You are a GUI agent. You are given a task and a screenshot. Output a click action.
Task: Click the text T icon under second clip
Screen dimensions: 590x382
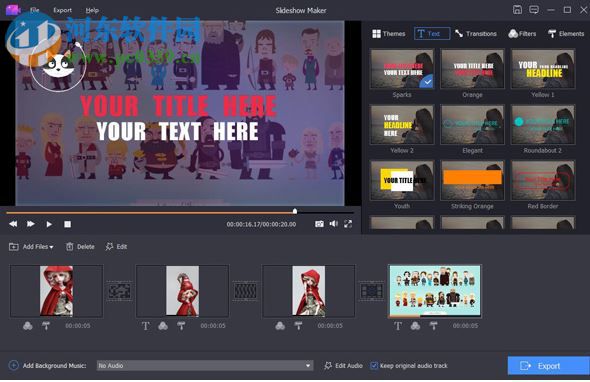point(146,326)
